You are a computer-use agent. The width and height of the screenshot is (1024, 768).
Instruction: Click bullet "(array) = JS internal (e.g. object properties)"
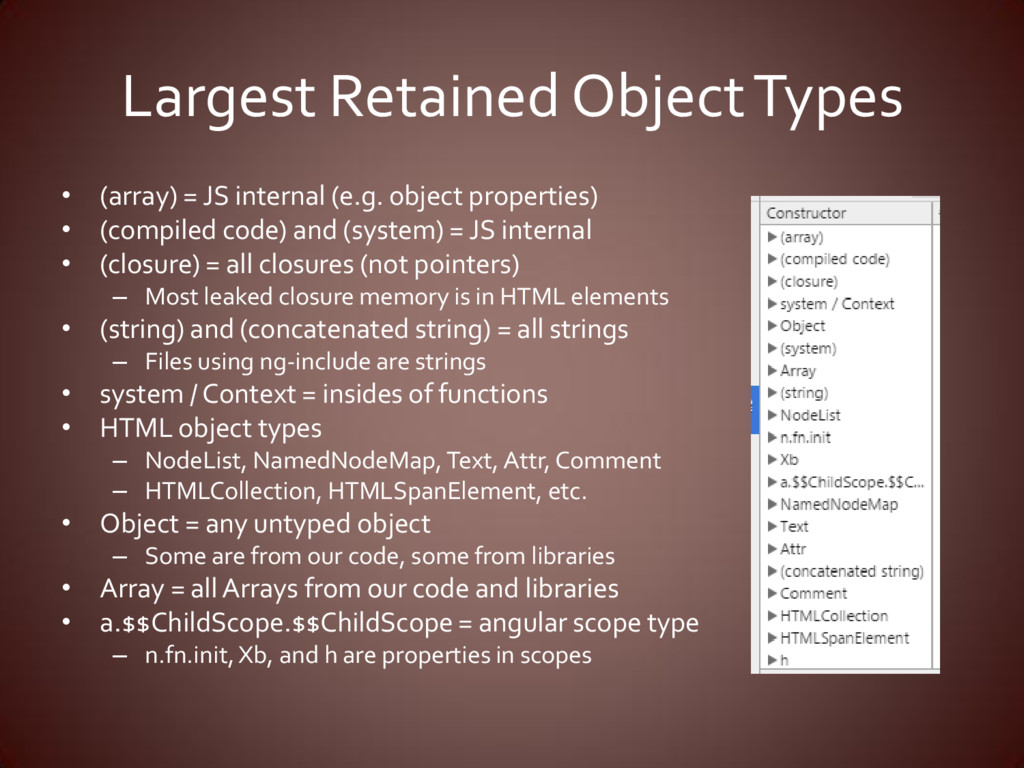[349, 197]
